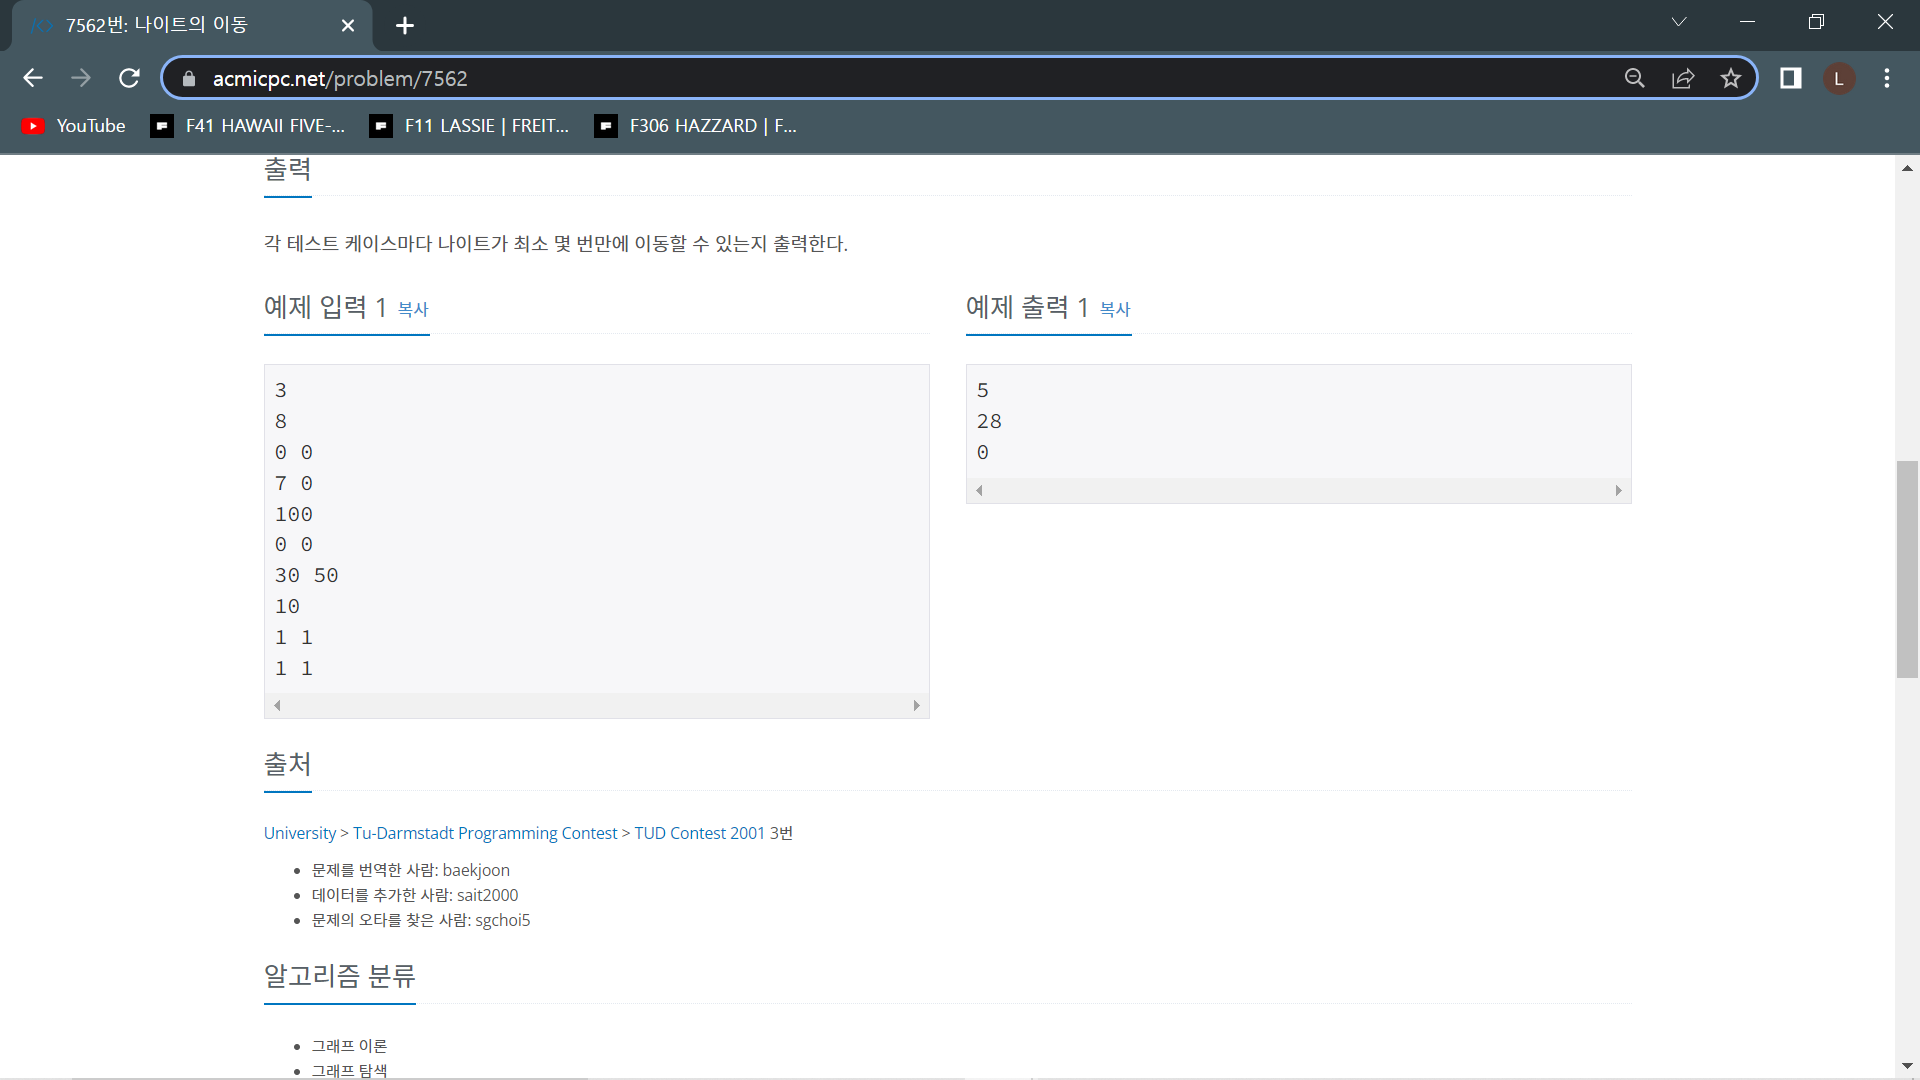Open a new browser tab
This screenshot has width=1920, height=1080.
[405, 25]
